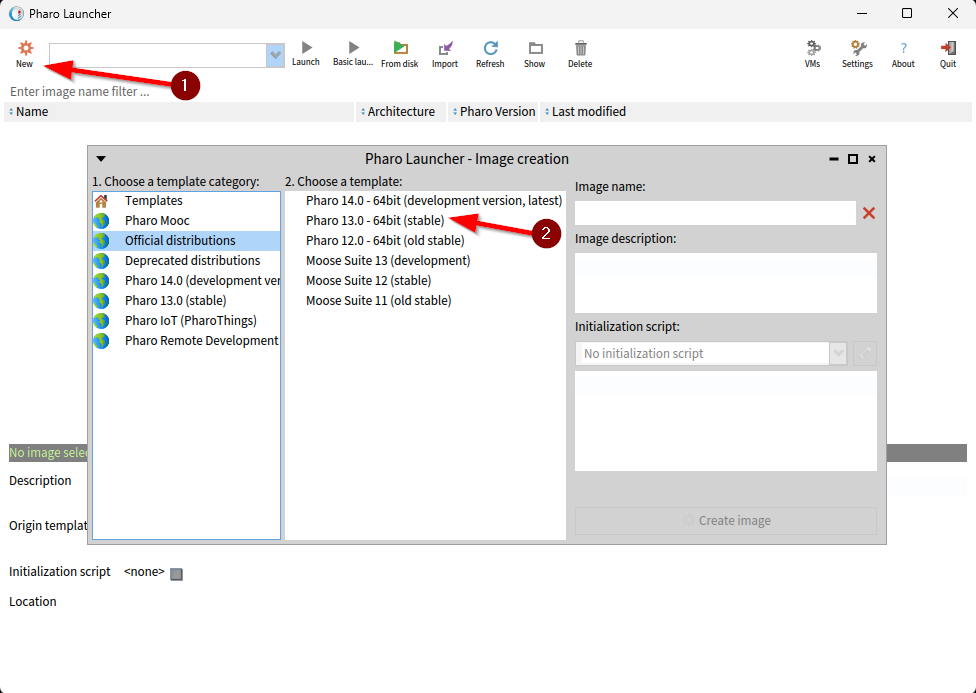The width and height of the screenshot is (976, 693).
Task: Click the Quit toolbar icon
Action: [948, 48]
